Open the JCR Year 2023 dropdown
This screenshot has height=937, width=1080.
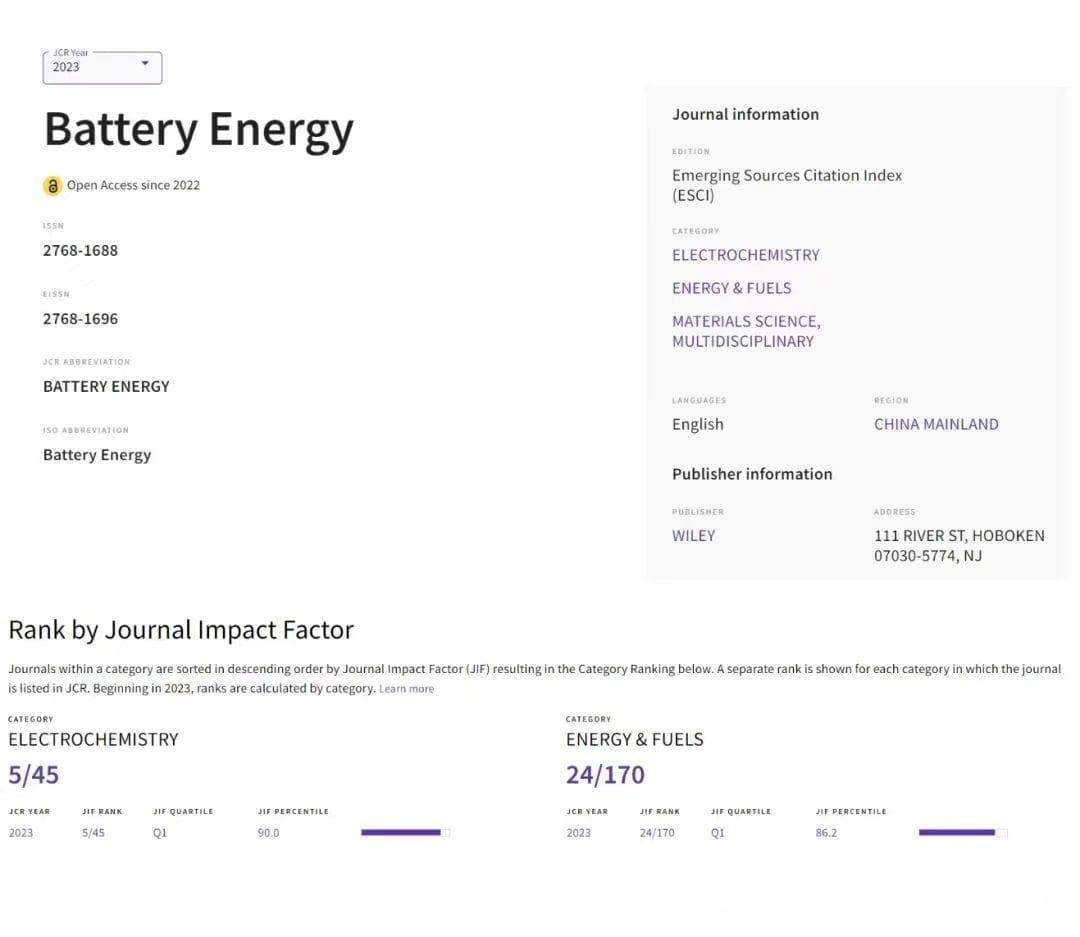102,68
